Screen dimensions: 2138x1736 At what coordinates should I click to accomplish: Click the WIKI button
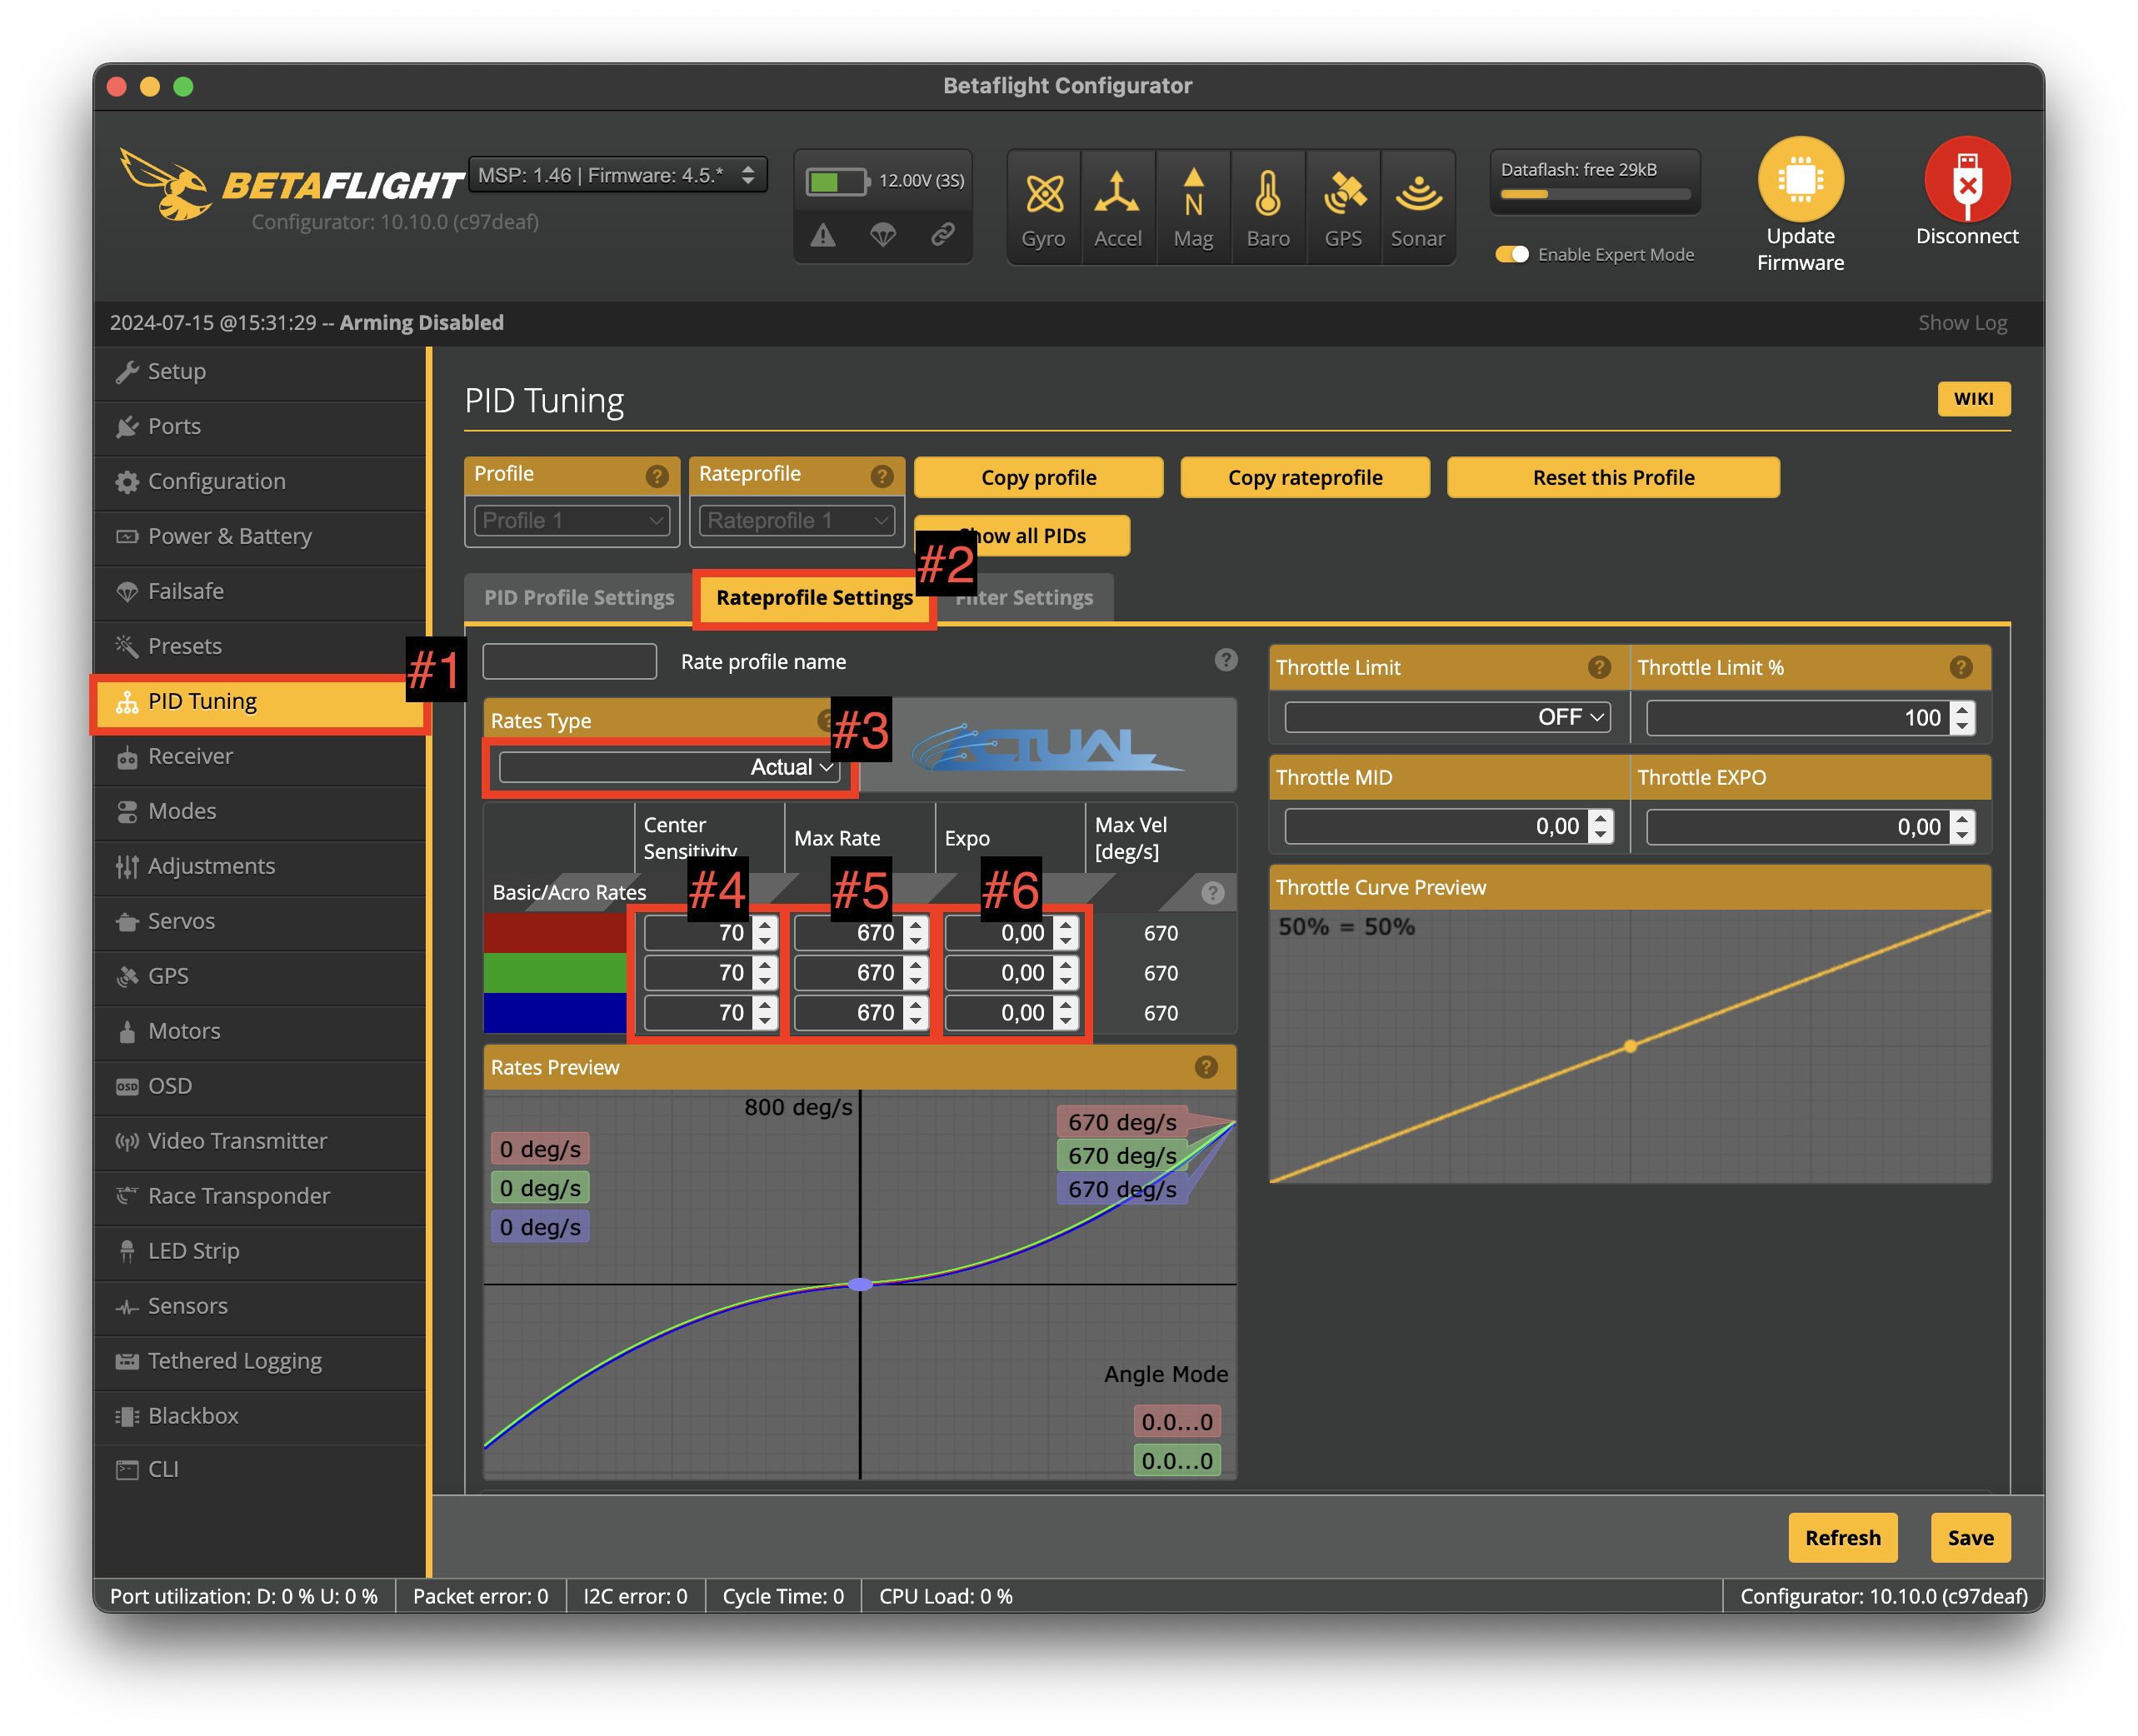[1973, 398]
